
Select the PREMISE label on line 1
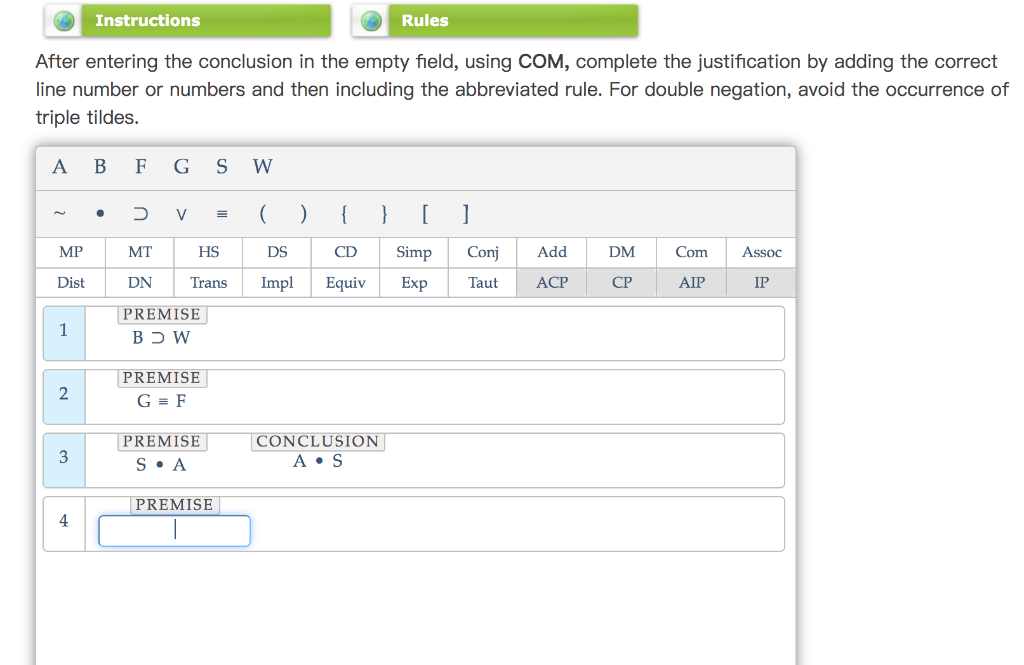162,314
